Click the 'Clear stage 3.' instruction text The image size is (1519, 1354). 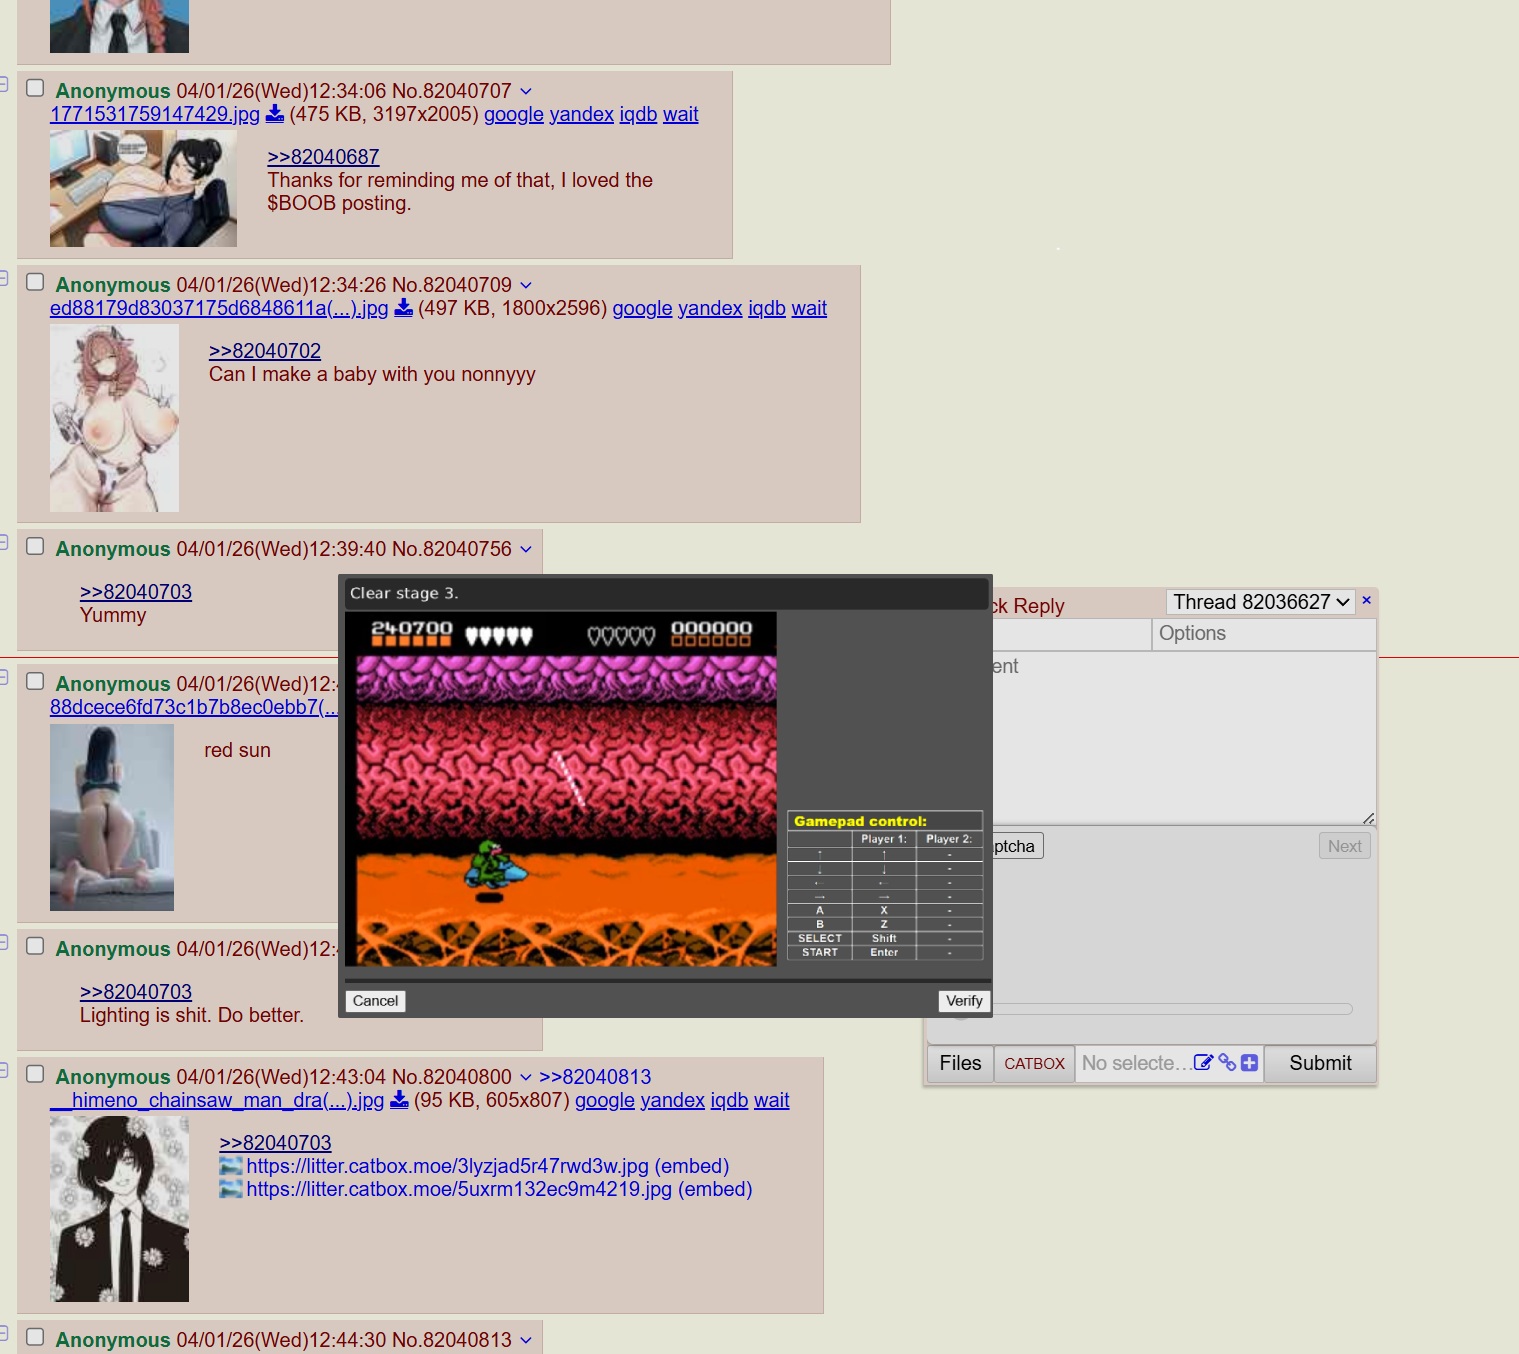tap(404, 593)
